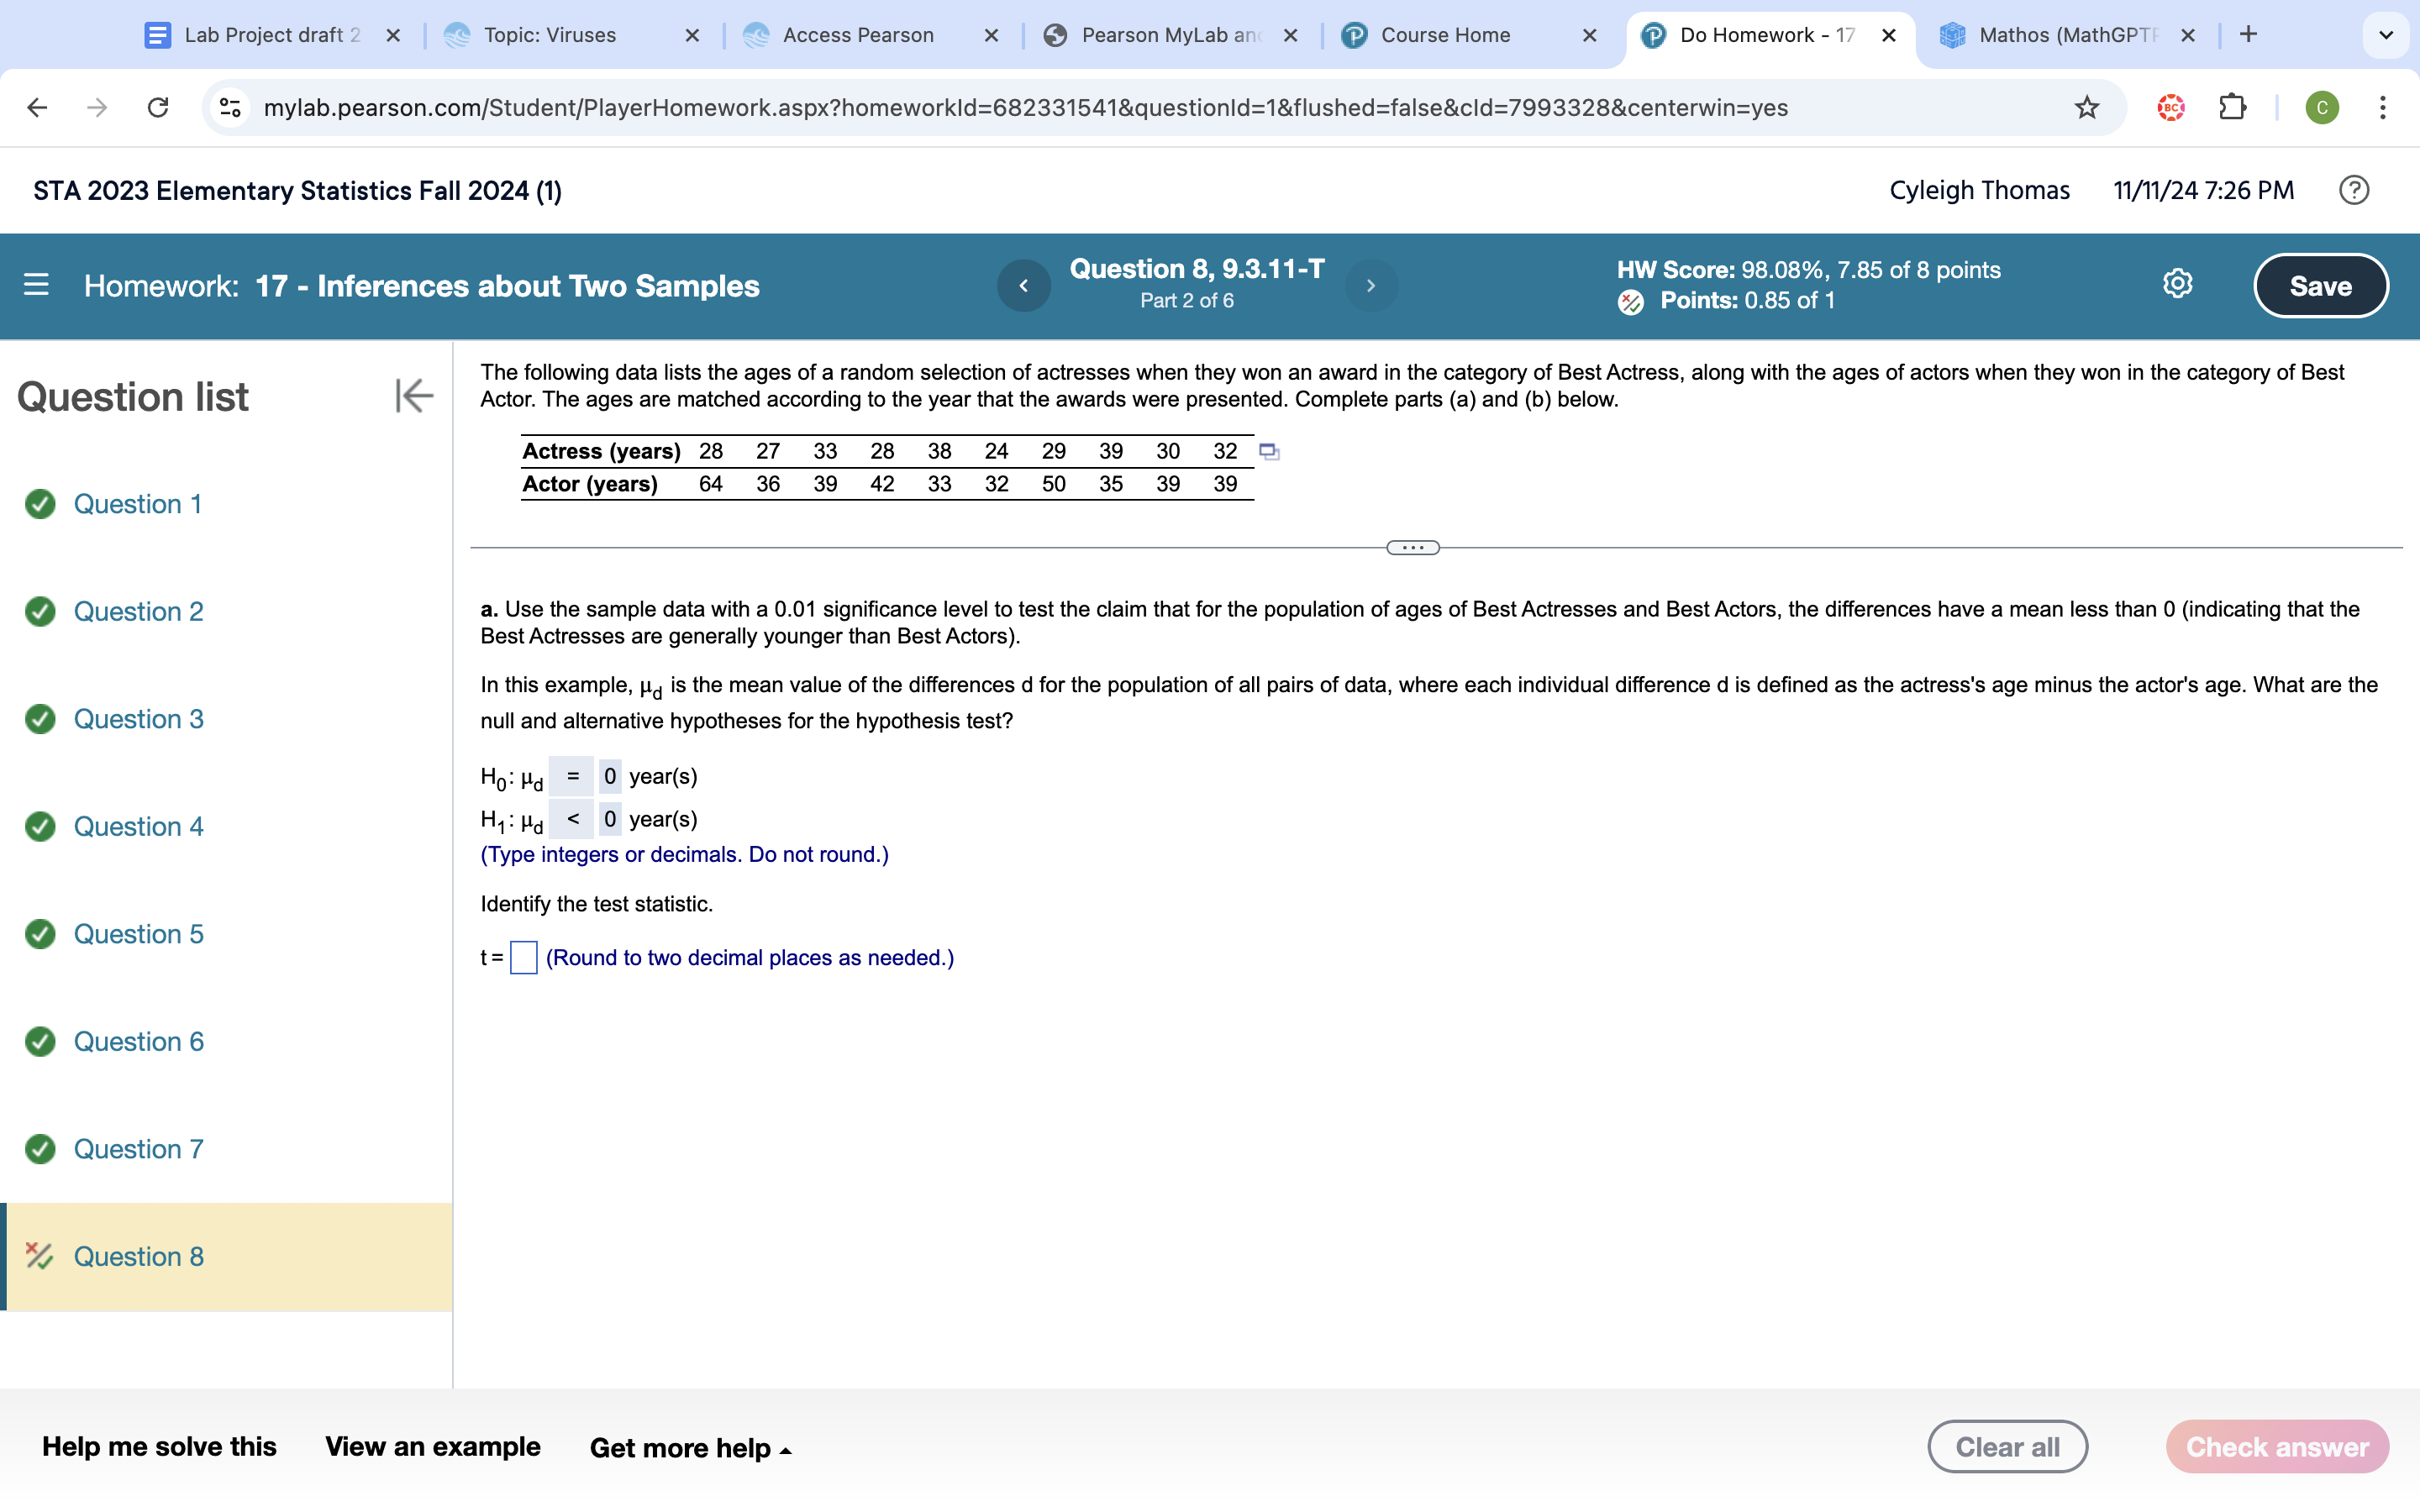Close the Lab Project draft tab

tap(393, 35)
